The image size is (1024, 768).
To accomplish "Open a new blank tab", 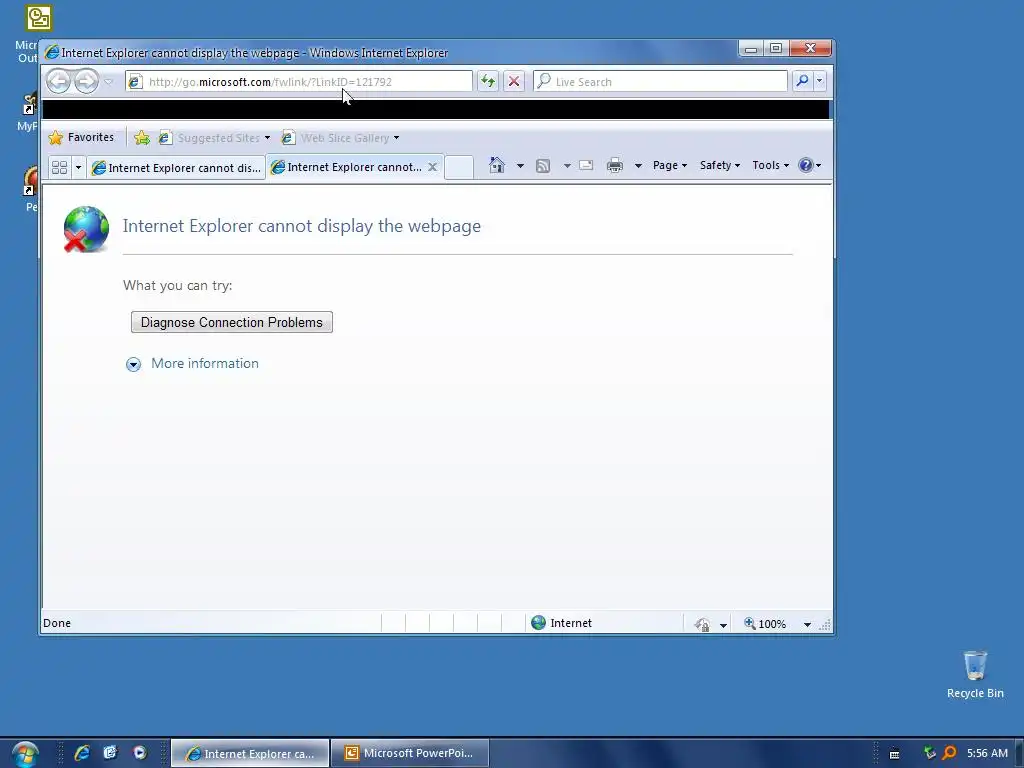I will coord(459,167).
